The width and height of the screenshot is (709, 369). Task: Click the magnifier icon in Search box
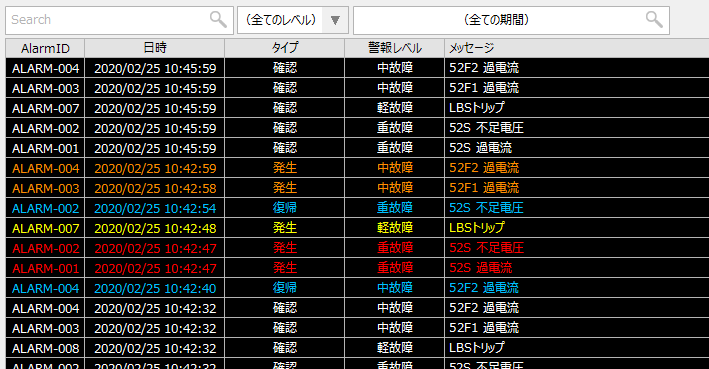[x=218, y=19]
